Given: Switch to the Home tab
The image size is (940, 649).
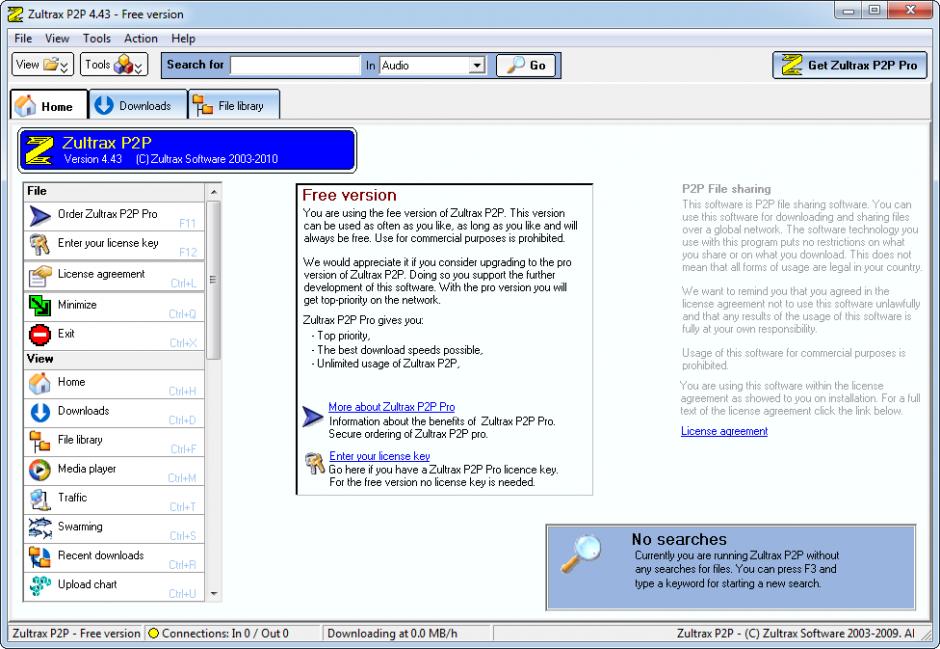Looking at the screenshot, I should click(49, 105).
